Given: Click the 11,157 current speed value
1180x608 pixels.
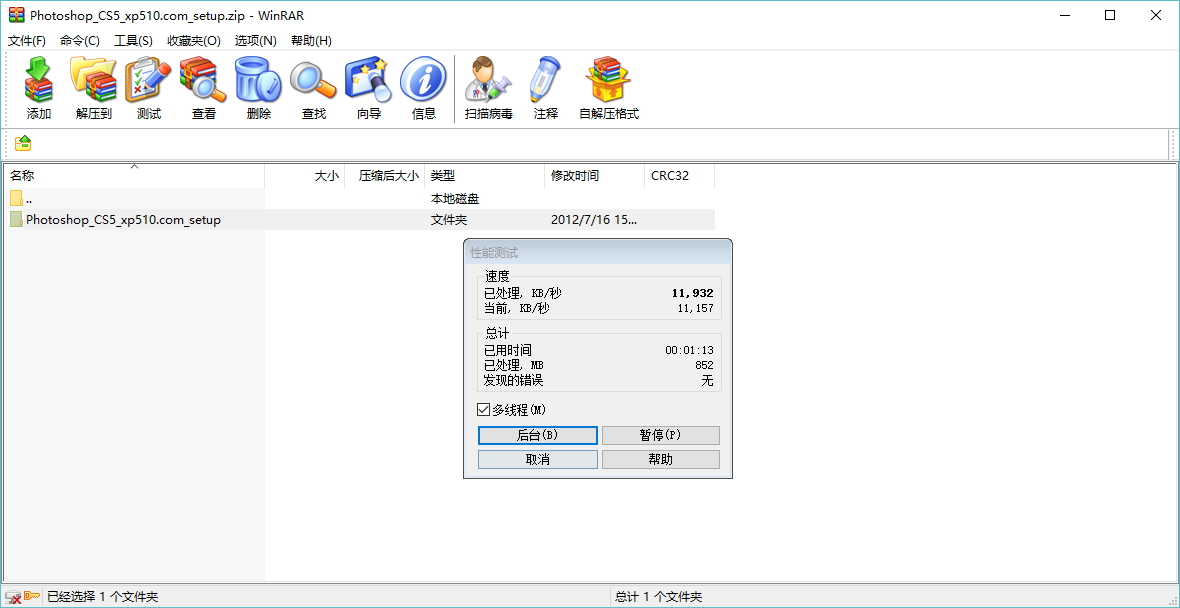Looking at the screenshot, I should (695, 309).
